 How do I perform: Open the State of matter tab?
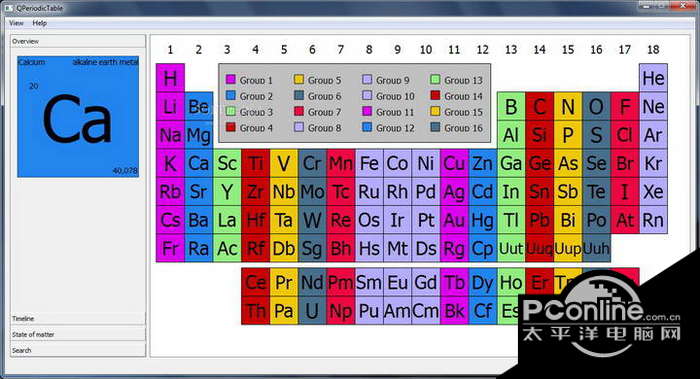78,334
